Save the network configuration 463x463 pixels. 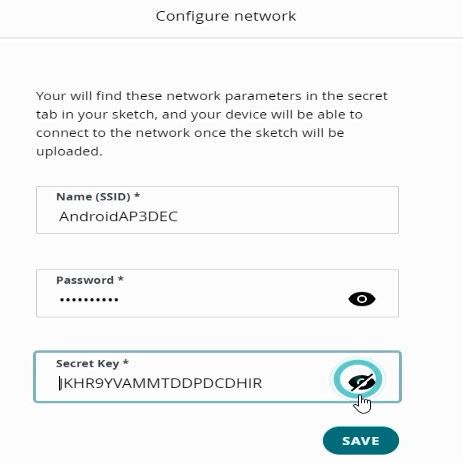(x=361, y=441)
